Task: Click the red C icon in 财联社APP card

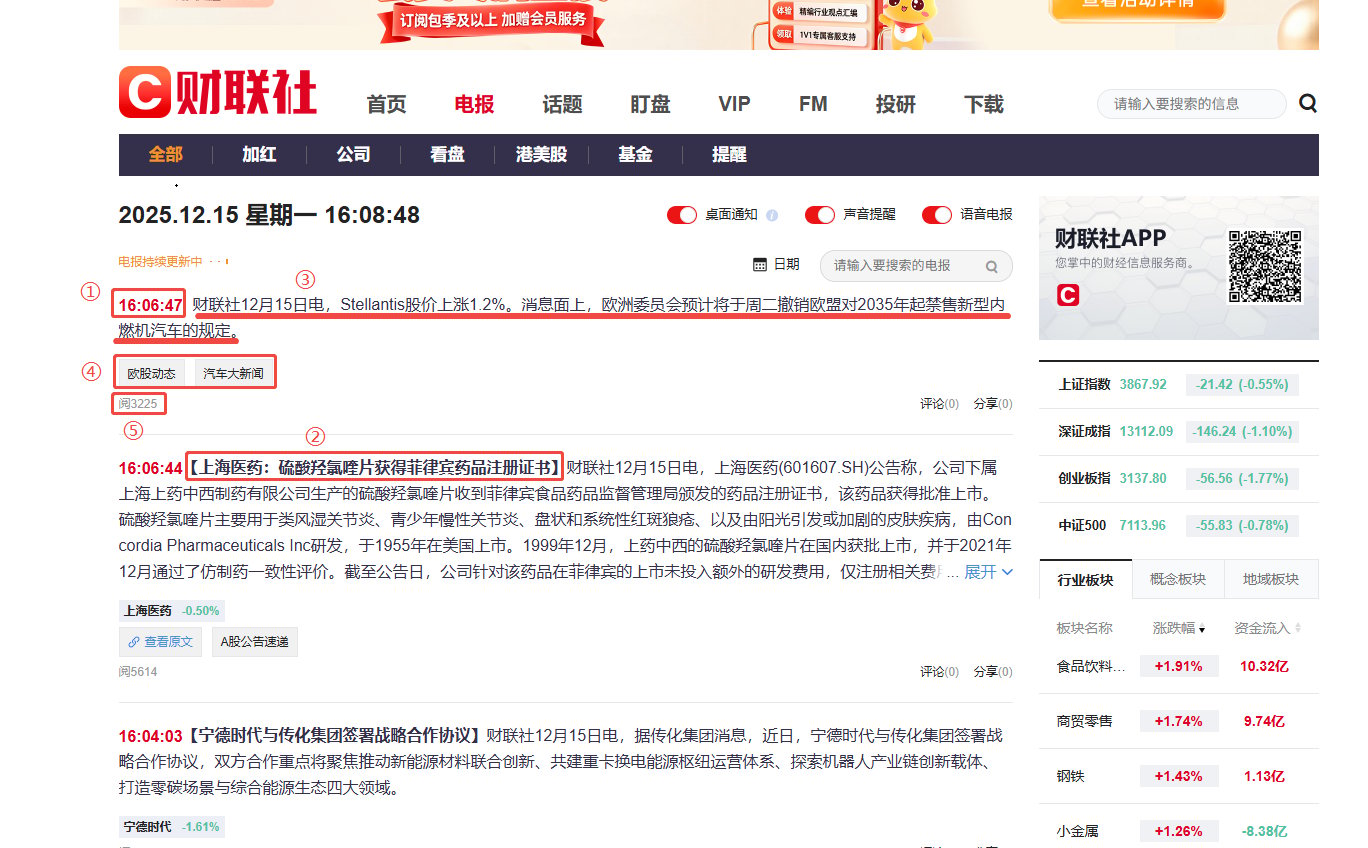Action: point(1068,295)
